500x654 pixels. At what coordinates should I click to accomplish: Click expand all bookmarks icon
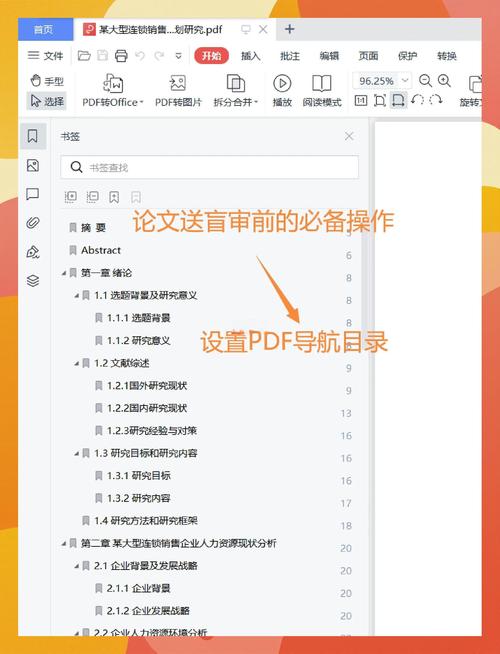(x=70, y=196)
